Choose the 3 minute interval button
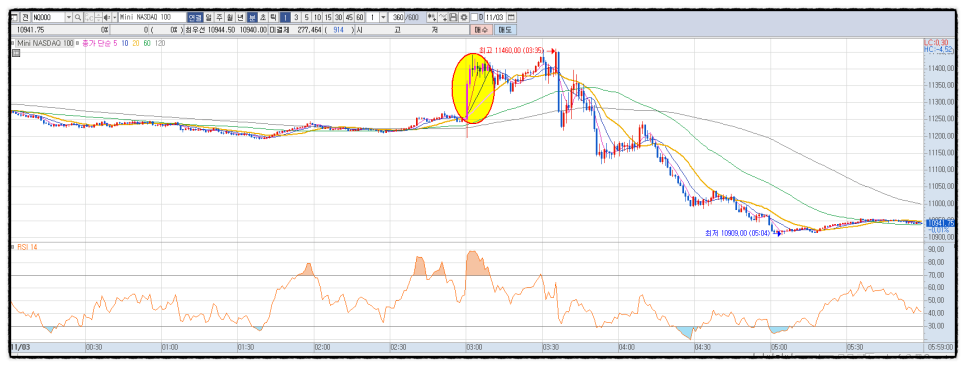Image resolution: width=966 pixels, height=367 pixels. point(297,17)
